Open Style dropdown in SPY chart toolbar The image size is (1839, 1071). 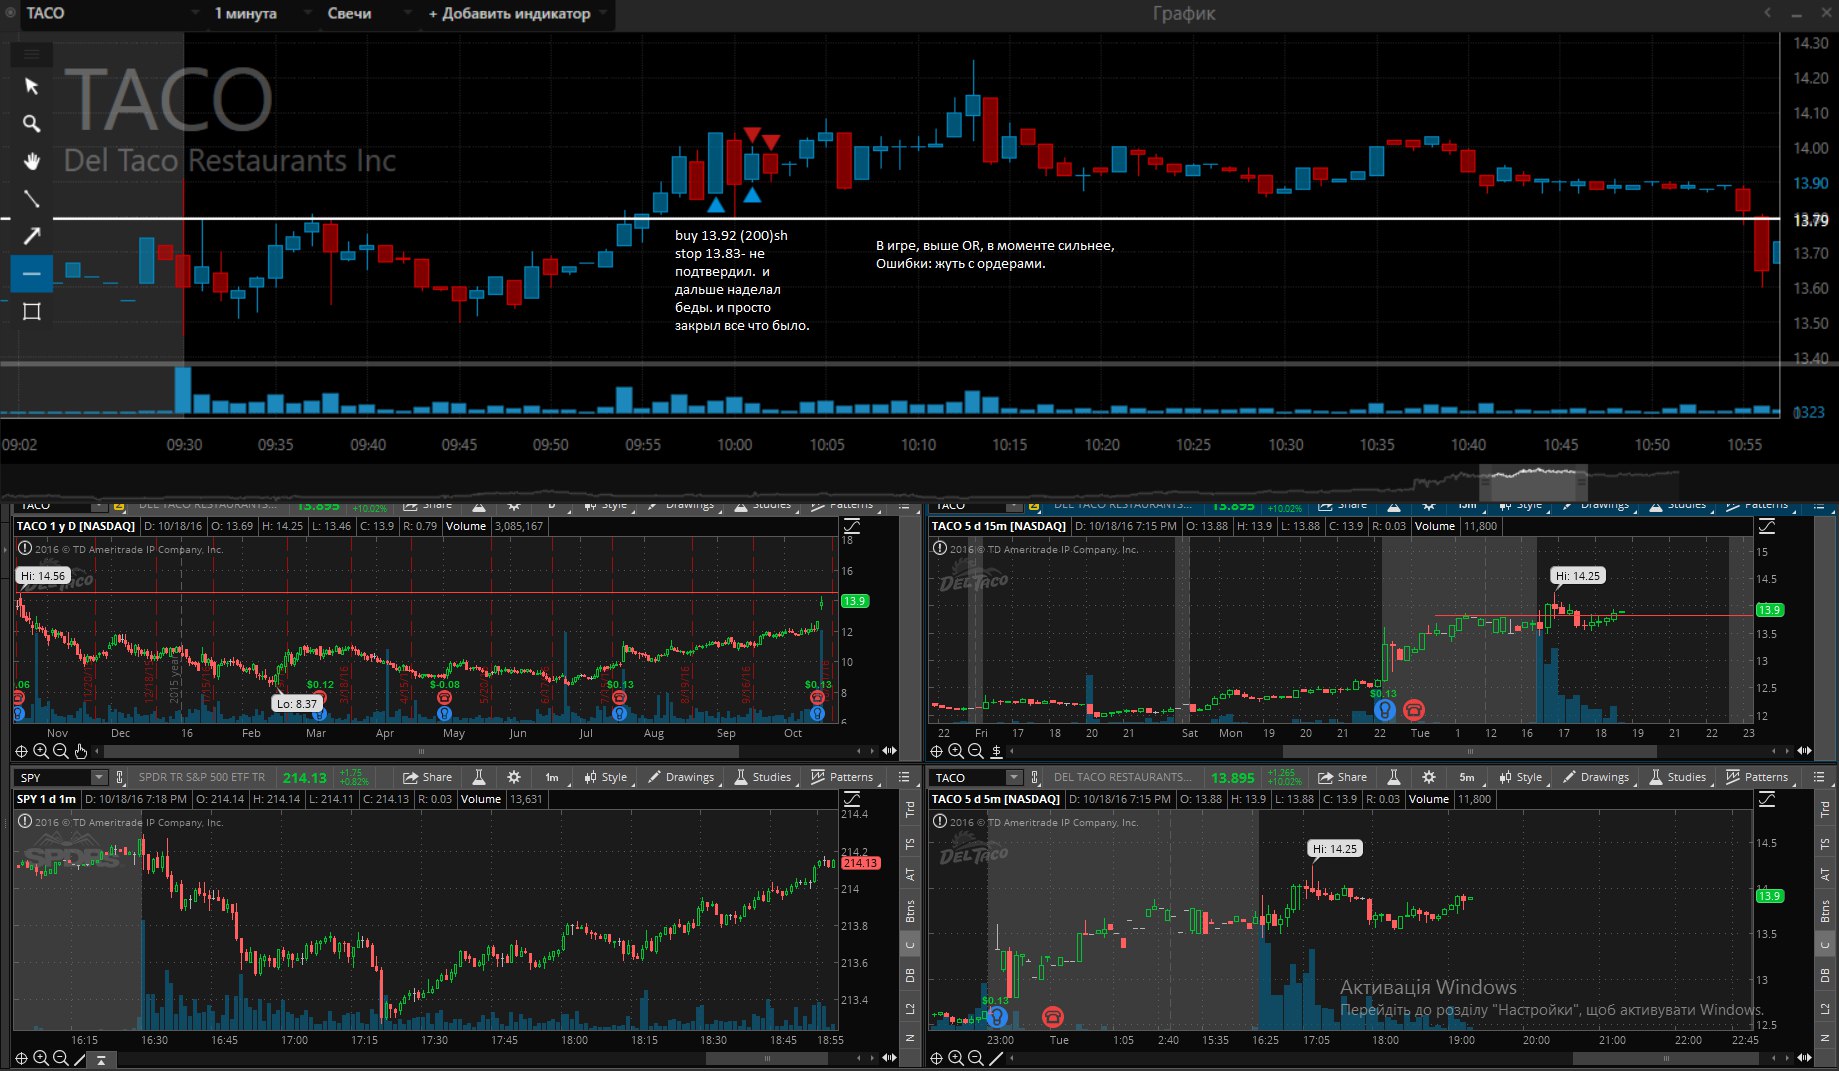point(605,777)
